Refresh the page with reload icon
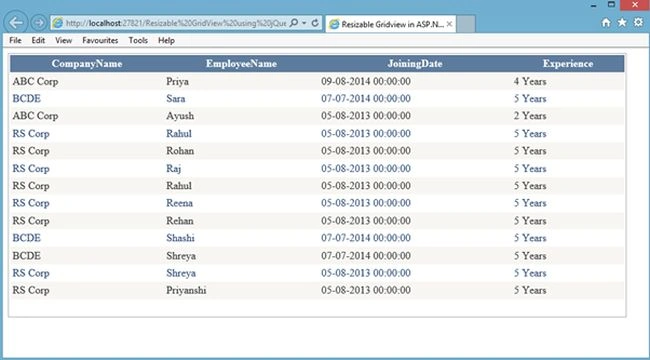Screen dimensions: 650x360 tap(315, 23)
